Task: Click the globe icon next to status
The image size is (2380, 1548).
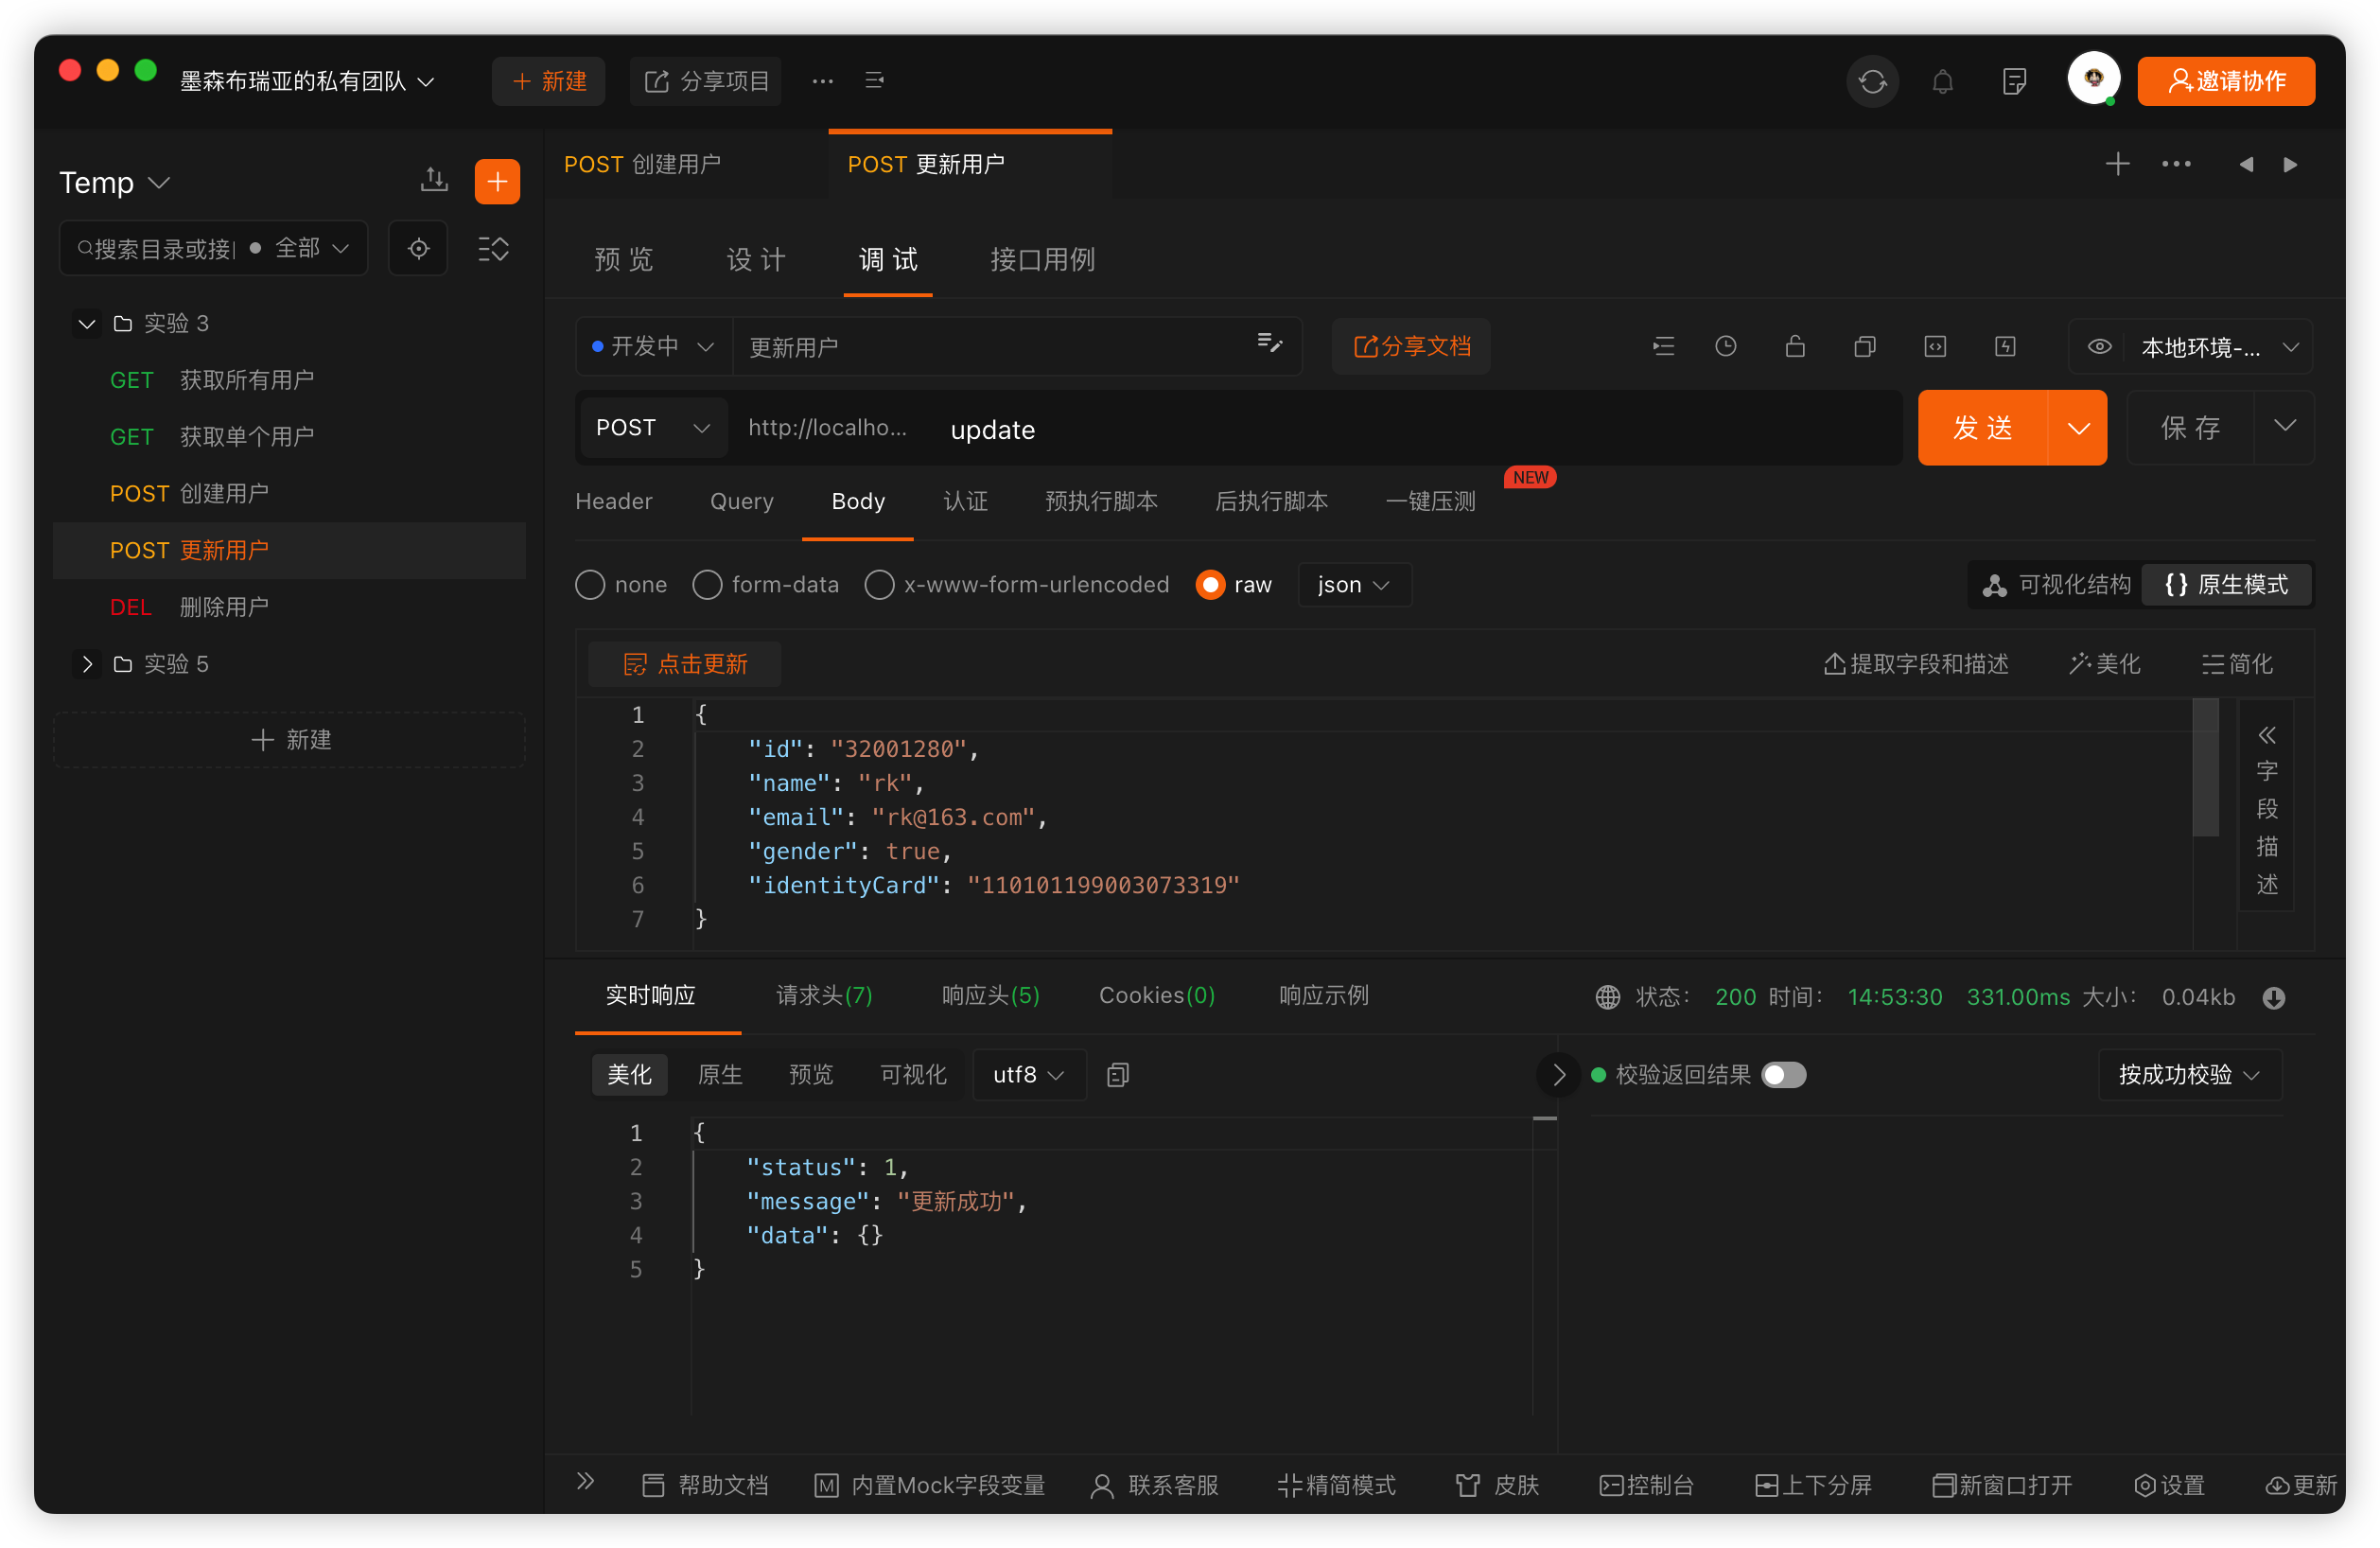Action: point(1607,997)
